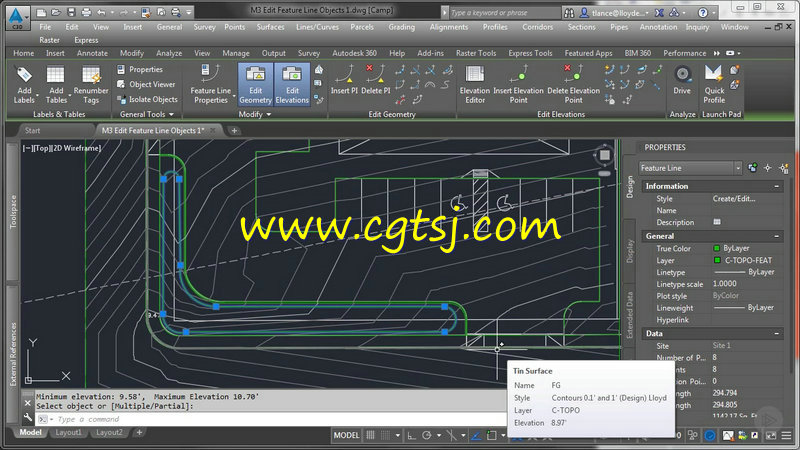Toggle snap mode in status bar

(385, 435)
